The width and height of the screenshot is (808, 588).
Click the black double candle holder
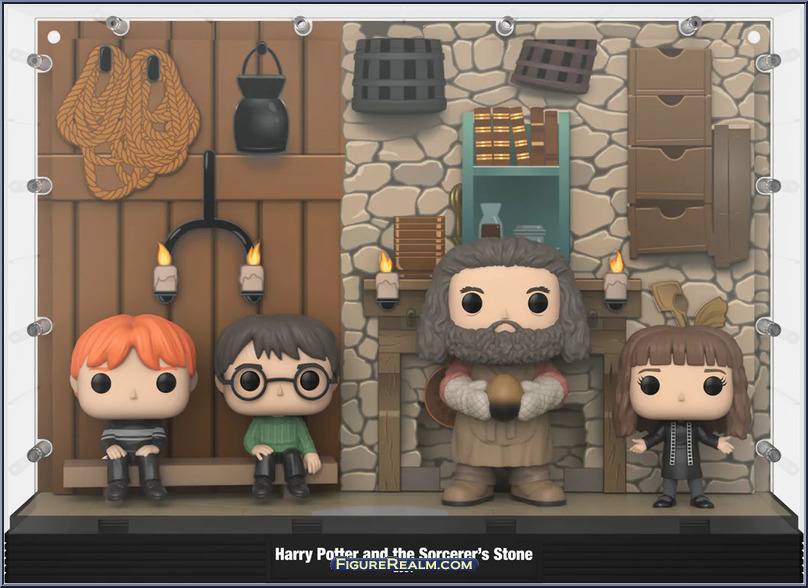click(209, 225)
